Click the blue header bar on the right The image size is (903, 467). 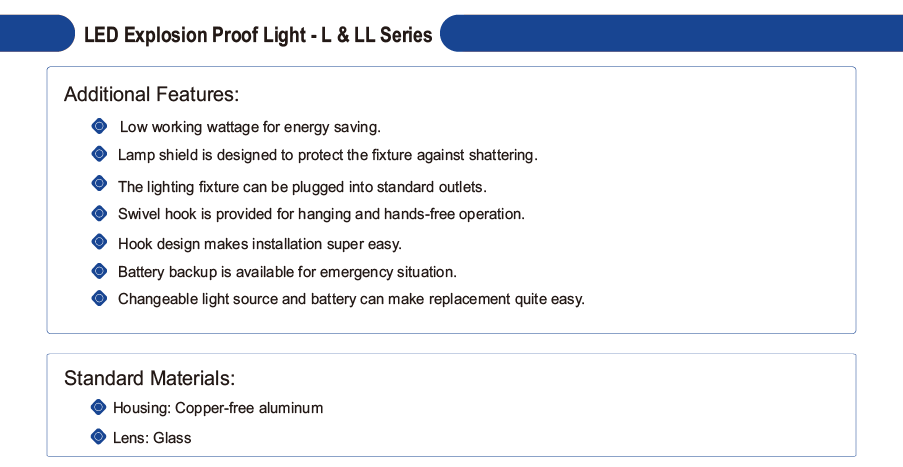(671, 33)
